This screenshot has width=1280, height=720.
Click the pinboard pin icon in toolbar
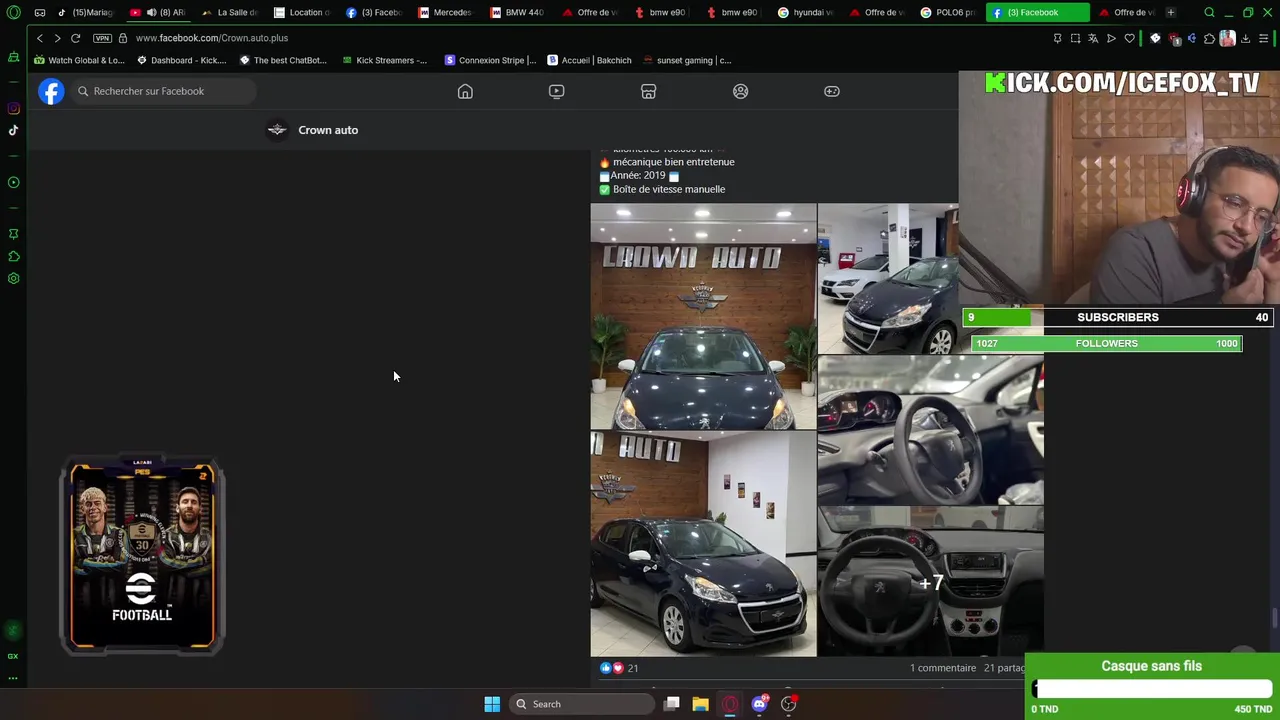(1057, 38)
